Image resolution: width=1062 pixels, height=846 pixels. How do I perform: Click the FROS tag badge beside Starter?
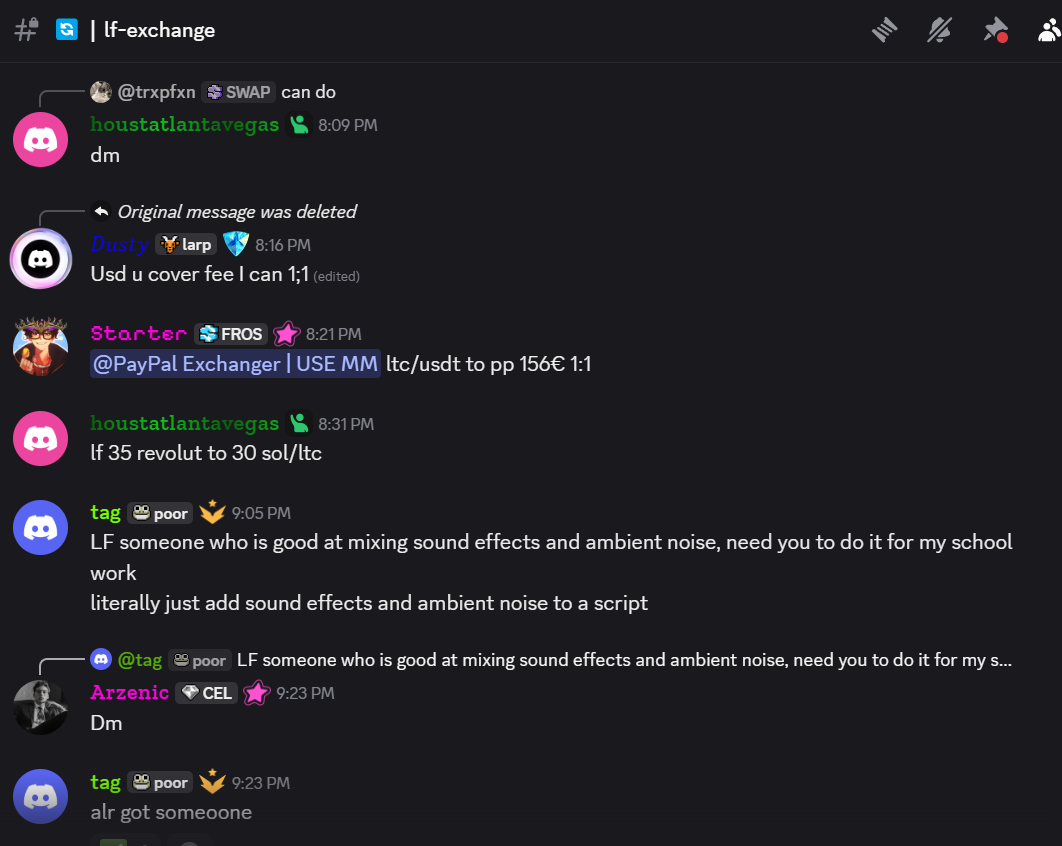[231, 334]
